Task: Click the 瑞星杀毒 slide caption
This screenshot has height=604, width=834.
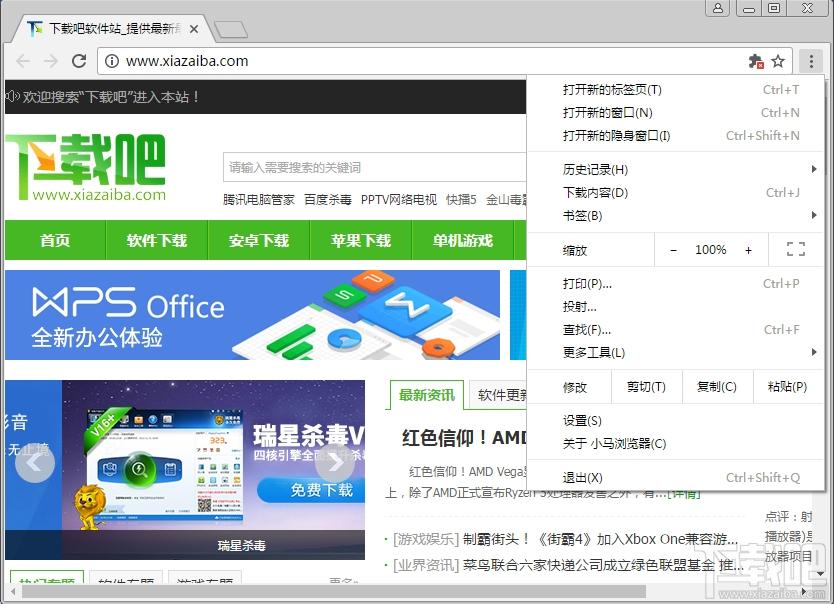Action: tap(241, 545)
